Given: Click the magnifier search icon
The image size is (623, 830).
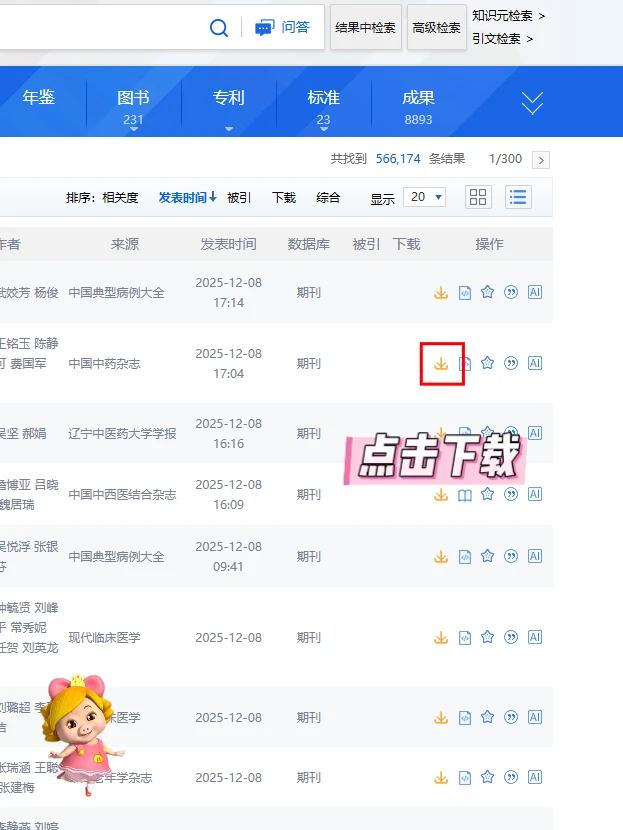Looking at the screenshot, I should pyautogui.click(x=219, y=27).
